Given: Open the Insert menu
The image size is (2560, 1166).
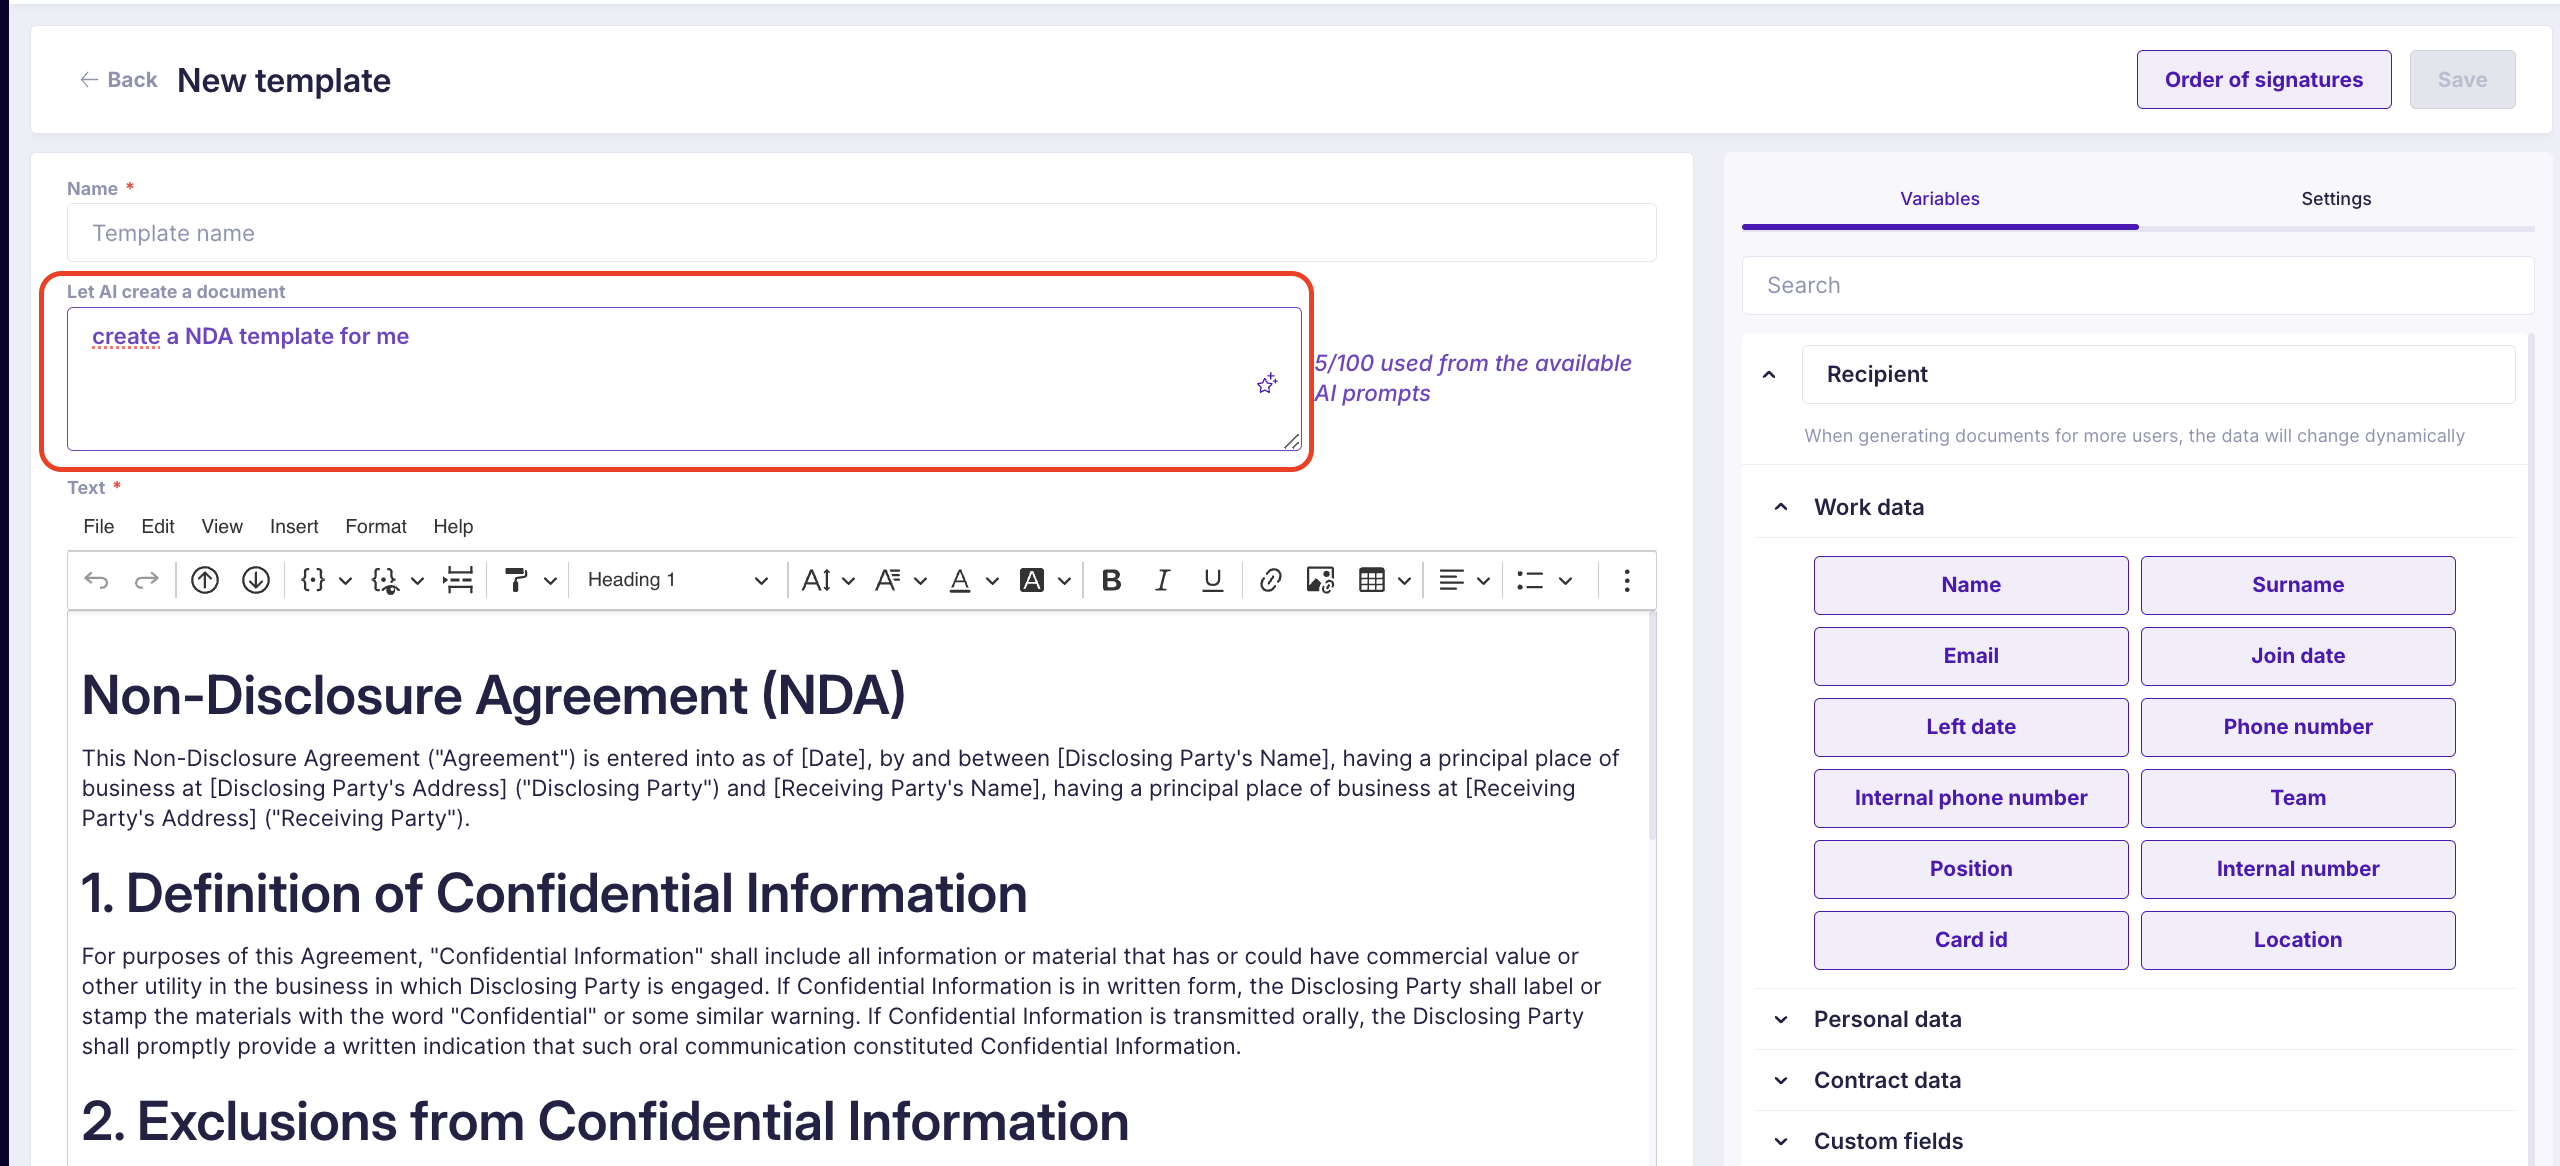Looking at the screenshot, I should pyautogui.click(x=294, y=526).
